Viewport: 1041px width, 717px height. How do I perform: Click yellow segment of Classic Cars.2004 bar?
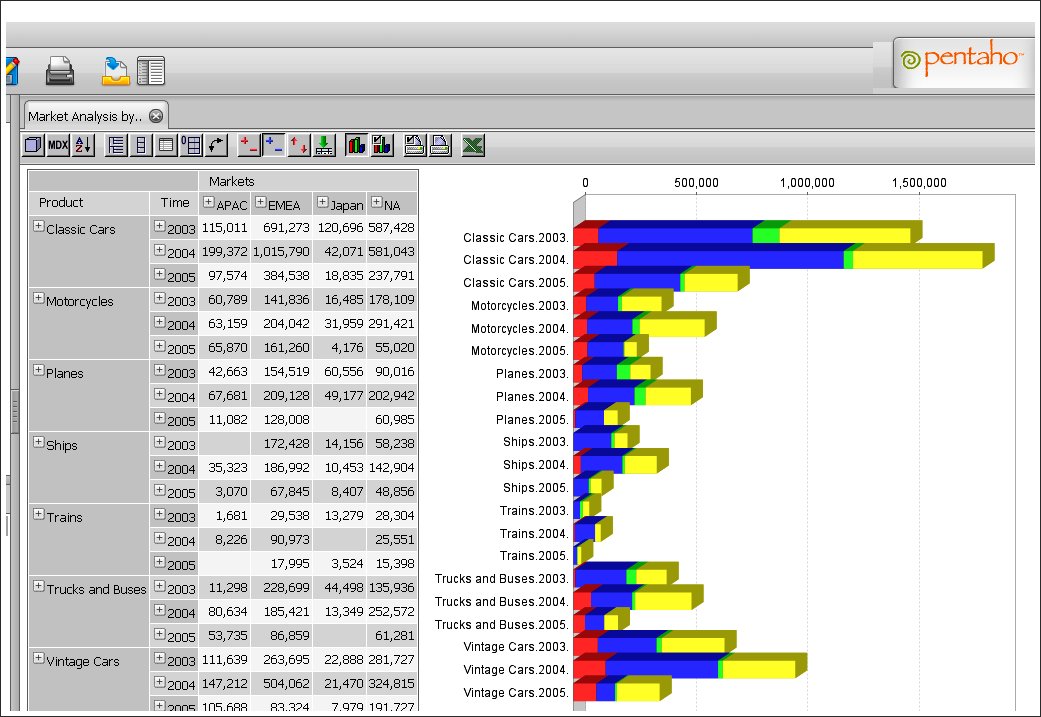(917, 259)
